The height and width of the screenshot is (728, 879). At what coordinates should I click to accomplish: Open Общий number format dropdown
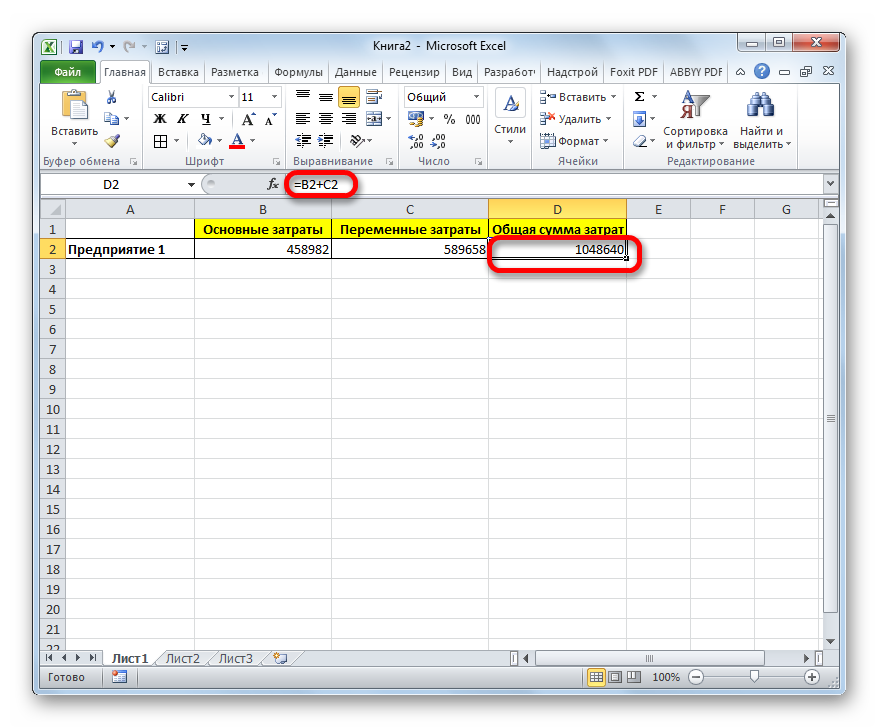476,97
